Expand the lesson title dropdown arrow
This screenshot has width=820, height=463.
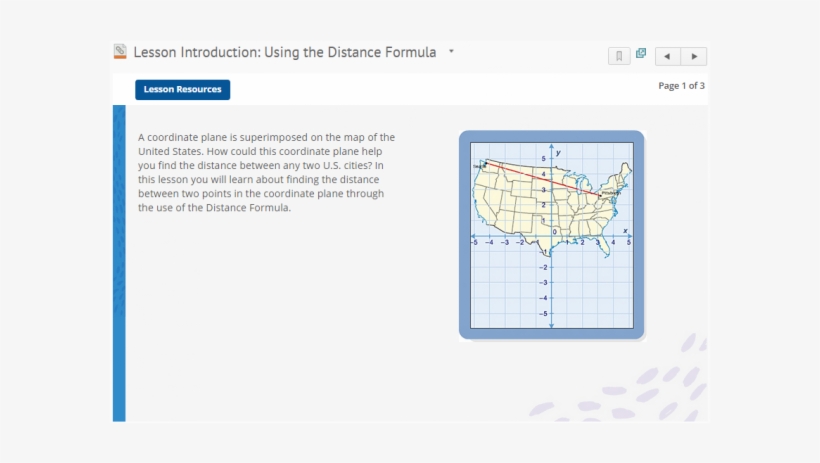point(451,51)
